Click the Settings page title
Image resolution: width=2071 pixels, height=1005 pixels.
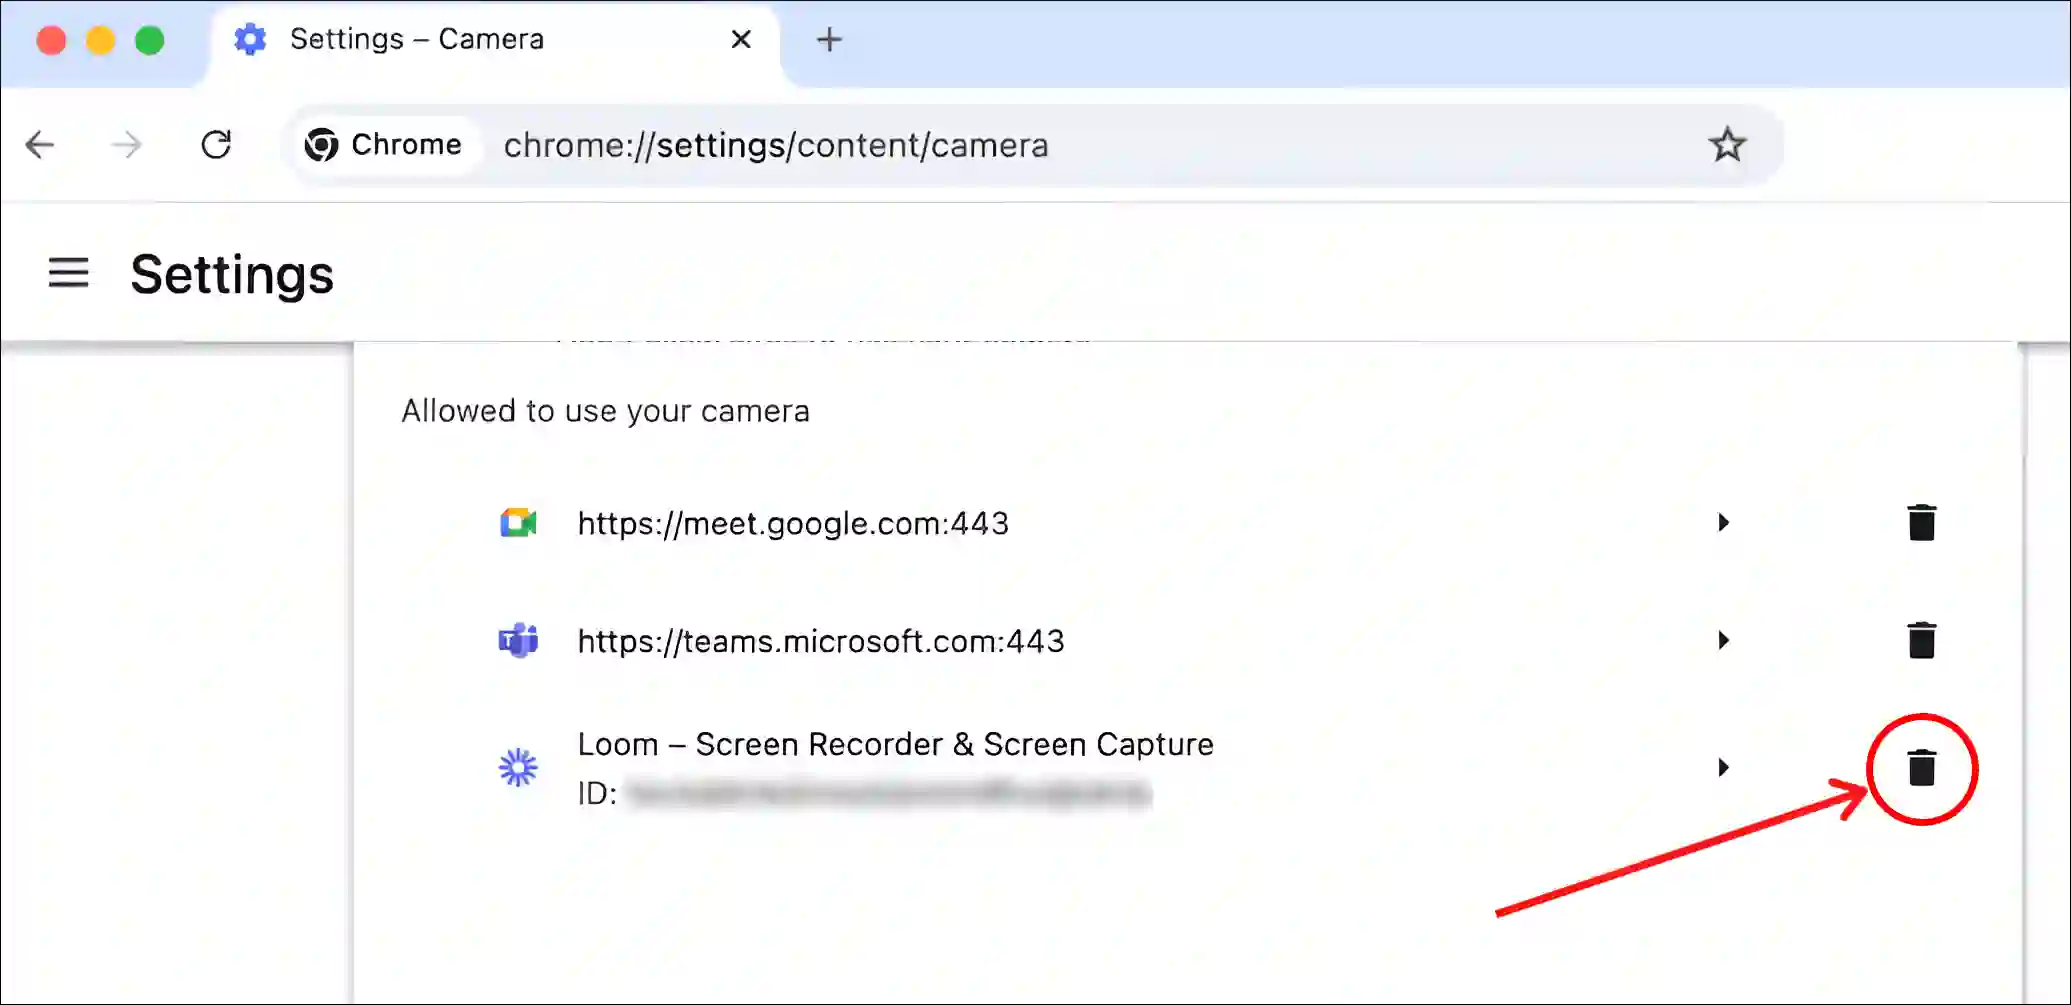point(232,275)
